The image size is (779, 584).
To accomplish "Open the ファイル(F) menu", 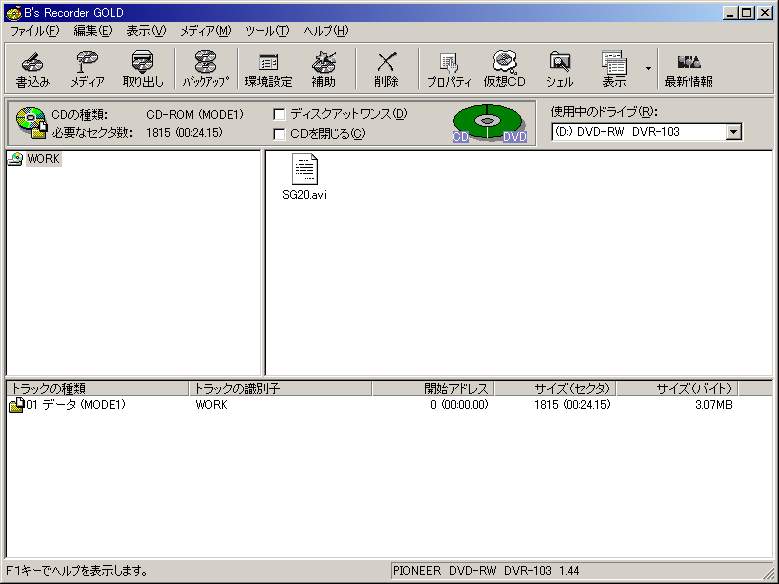I will 35,31.
